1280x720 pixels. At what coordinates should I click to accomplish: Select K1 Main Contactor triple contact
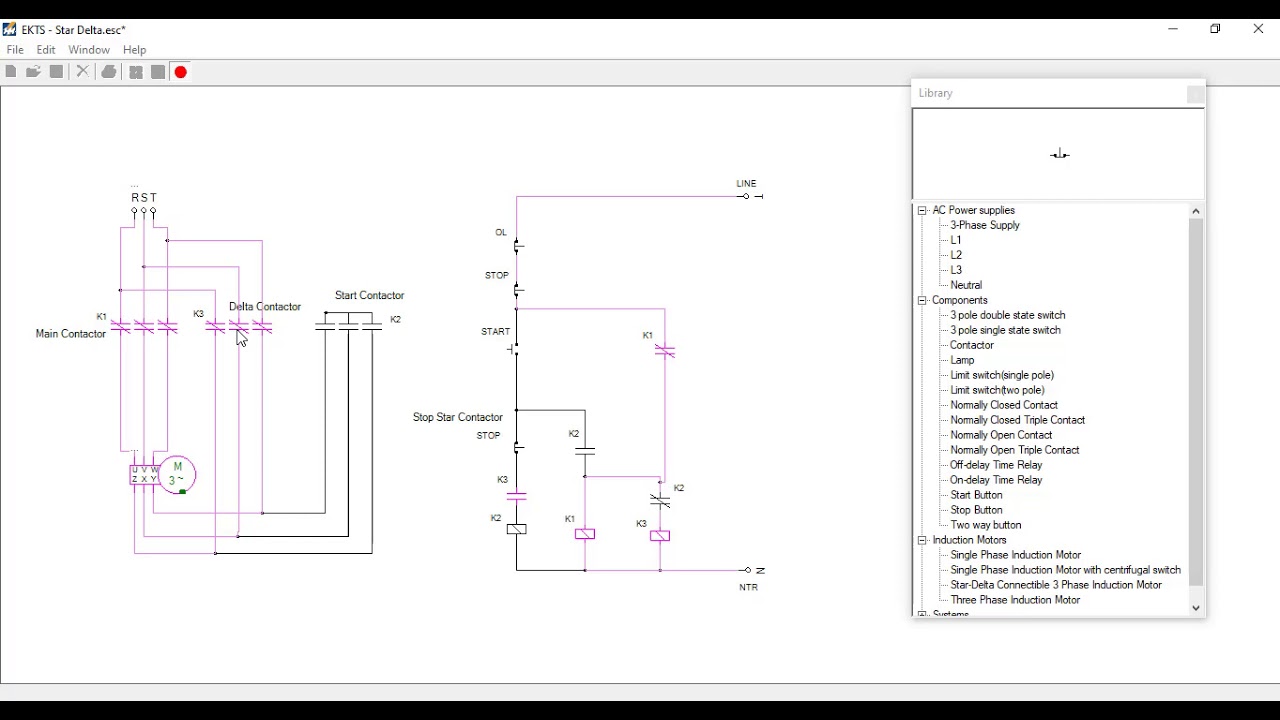(x=144, y=326)
